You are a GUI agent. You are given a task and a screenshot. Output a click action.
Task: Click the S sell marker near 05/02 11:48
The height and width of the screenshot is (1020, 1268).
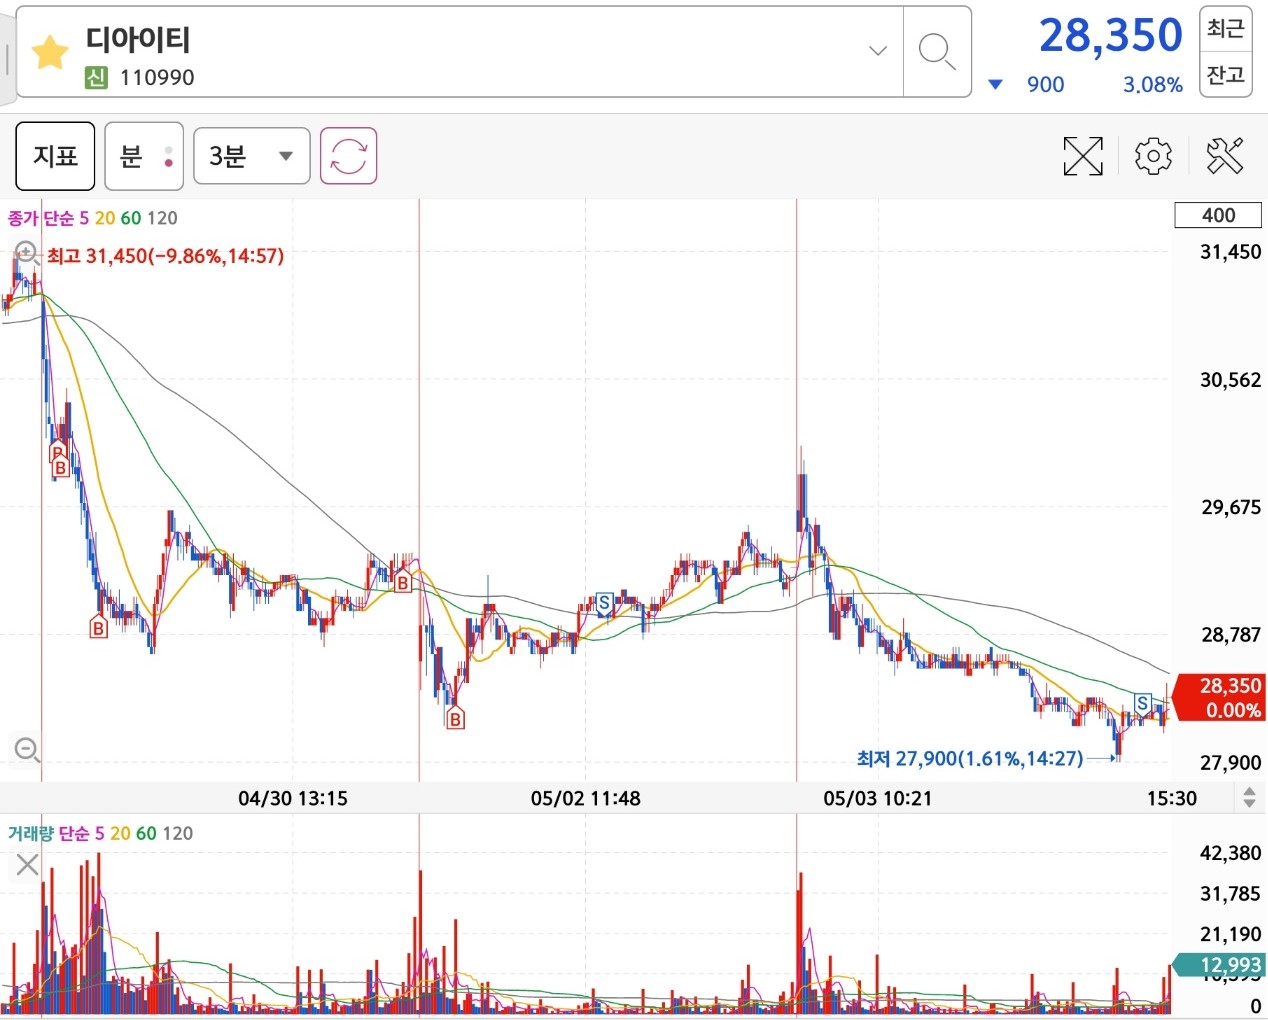click(603, 603)
